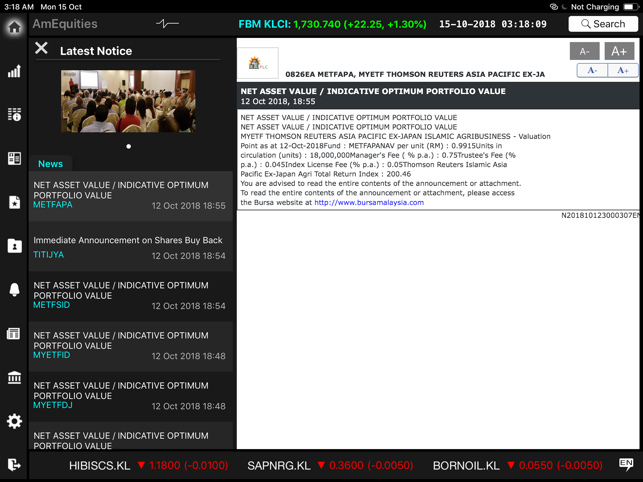Open TITIJYA Shares Buy Back announcement
Screen dimensions: 643x482
(130, 247)
